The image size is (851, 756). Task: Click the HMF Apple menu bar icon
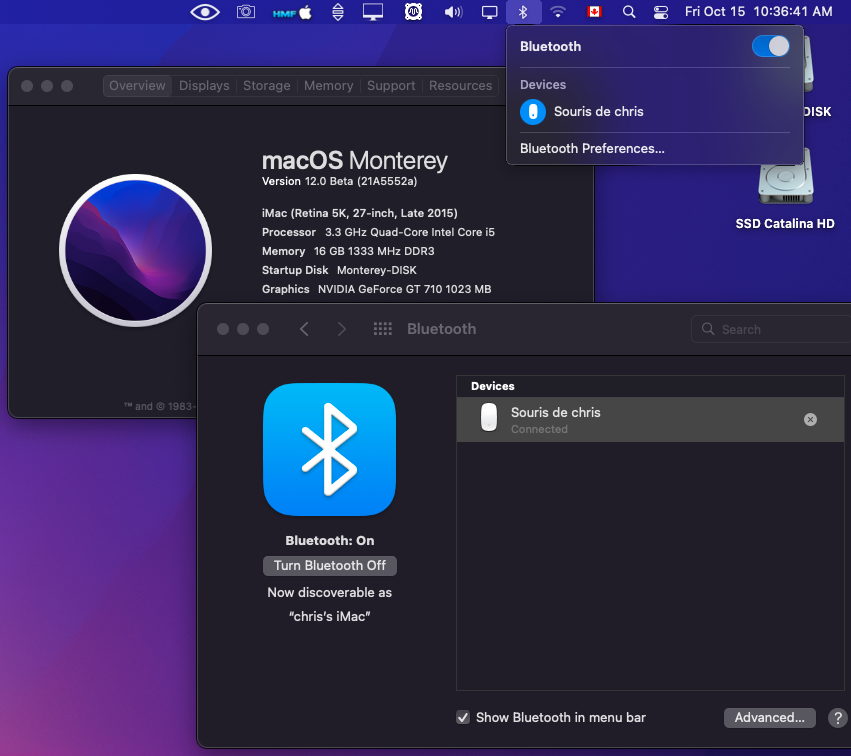292,12
